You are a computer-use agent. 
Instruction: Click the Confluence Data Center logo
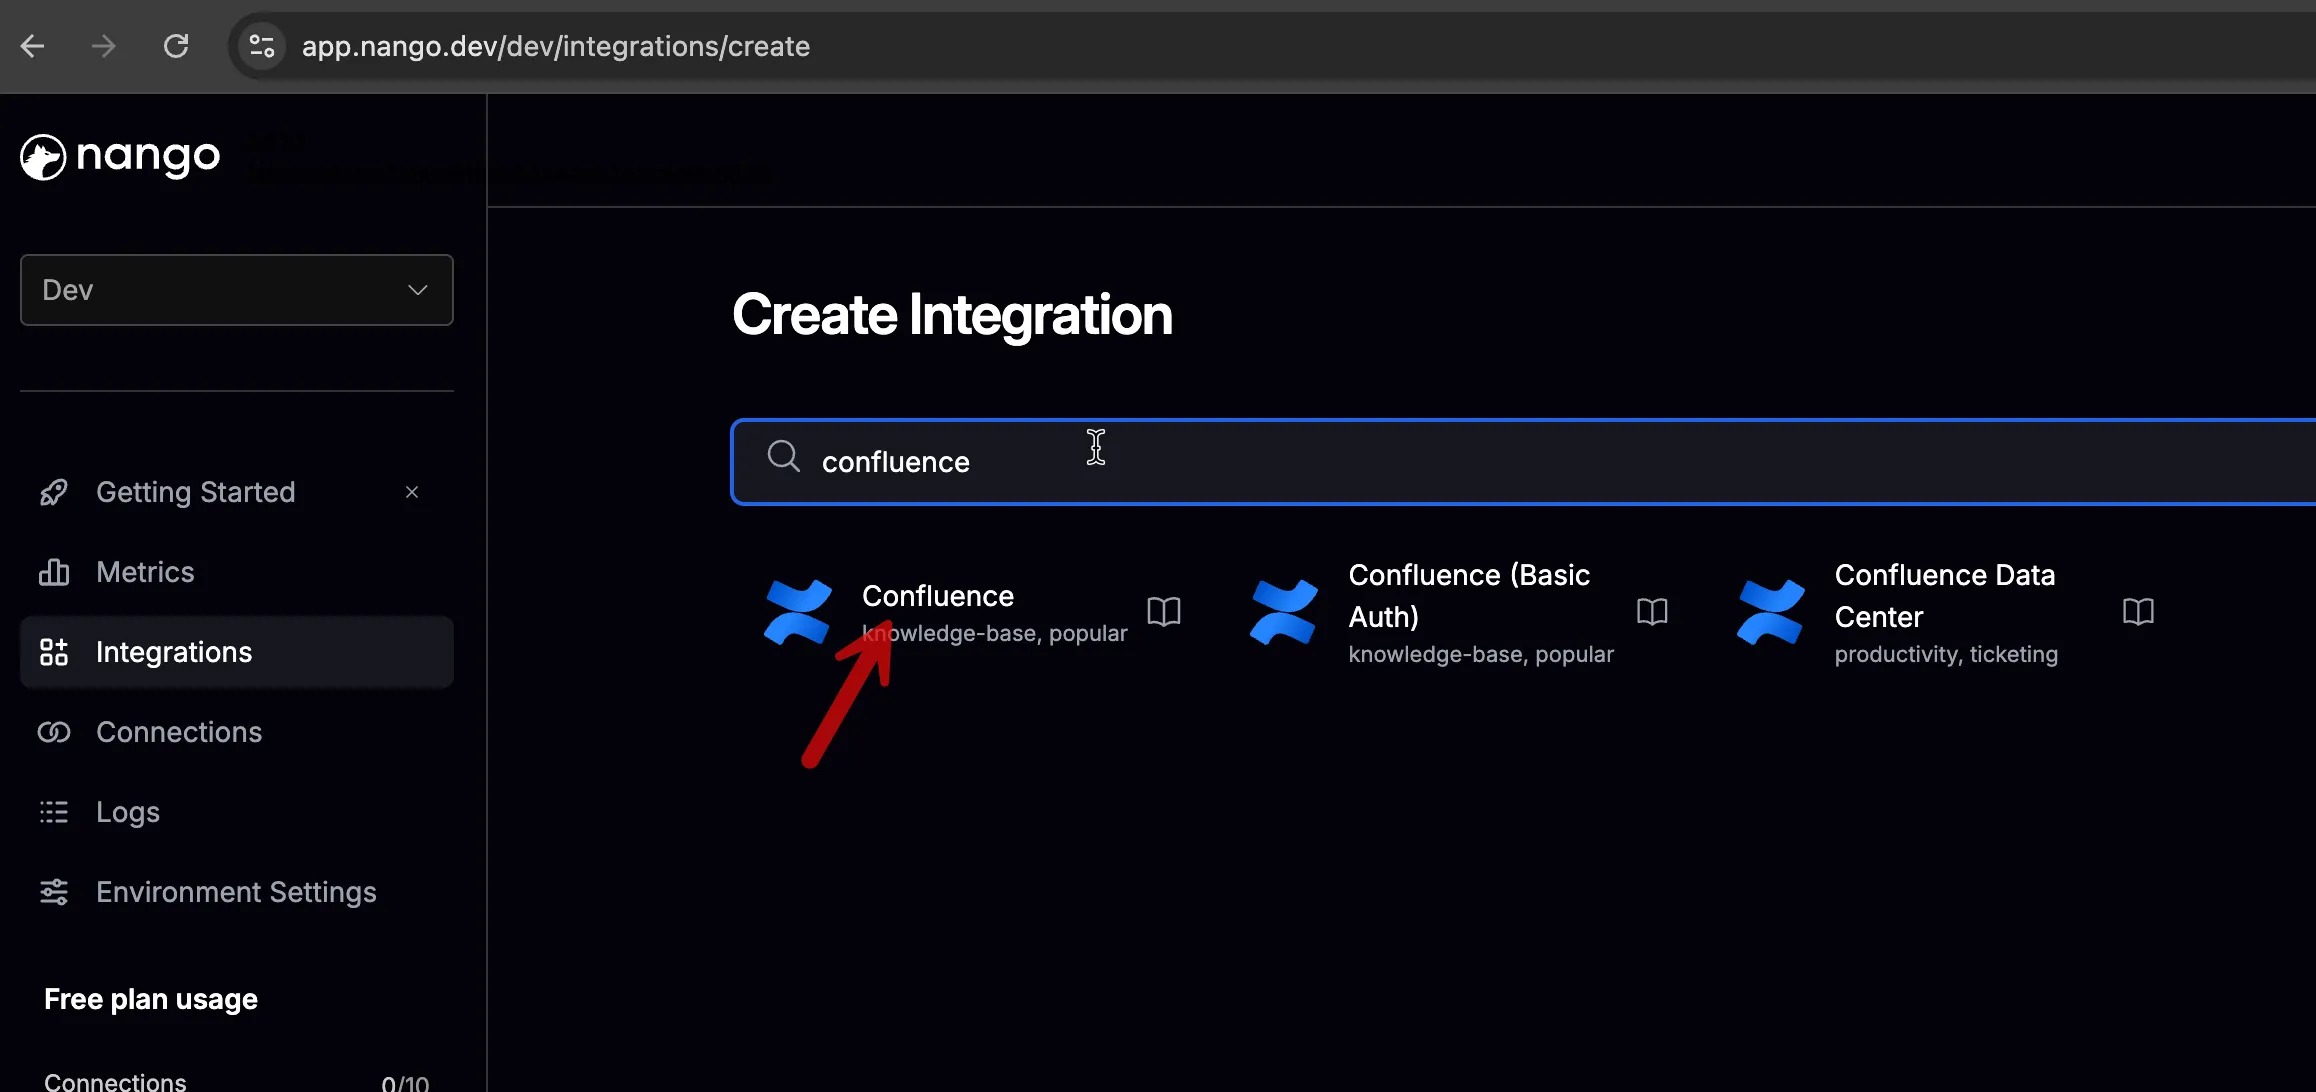(1771, 612)
